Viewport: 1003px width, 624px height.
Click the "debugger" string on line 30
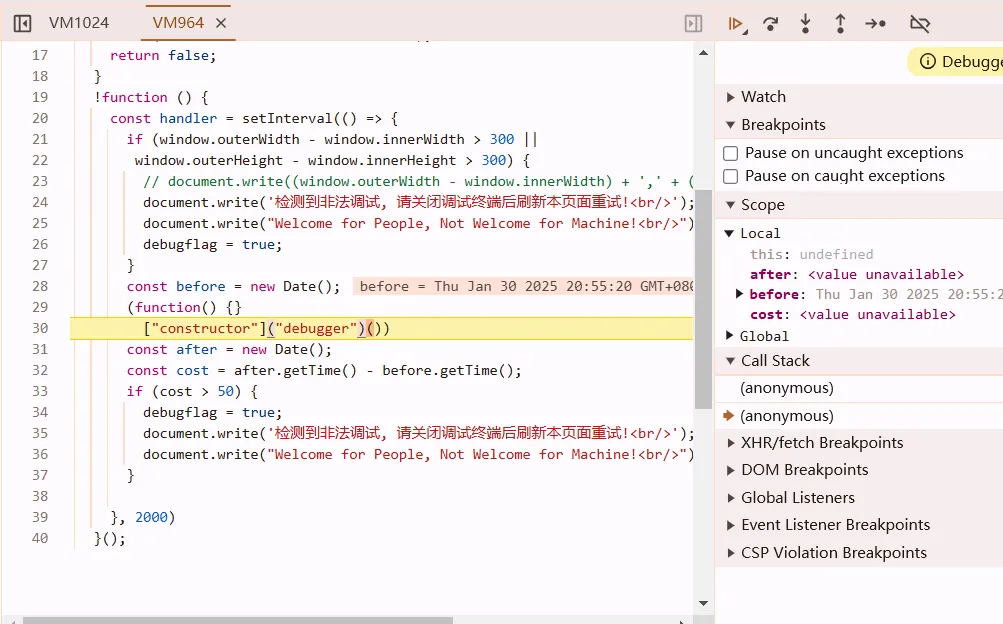[x=315, y=329]
